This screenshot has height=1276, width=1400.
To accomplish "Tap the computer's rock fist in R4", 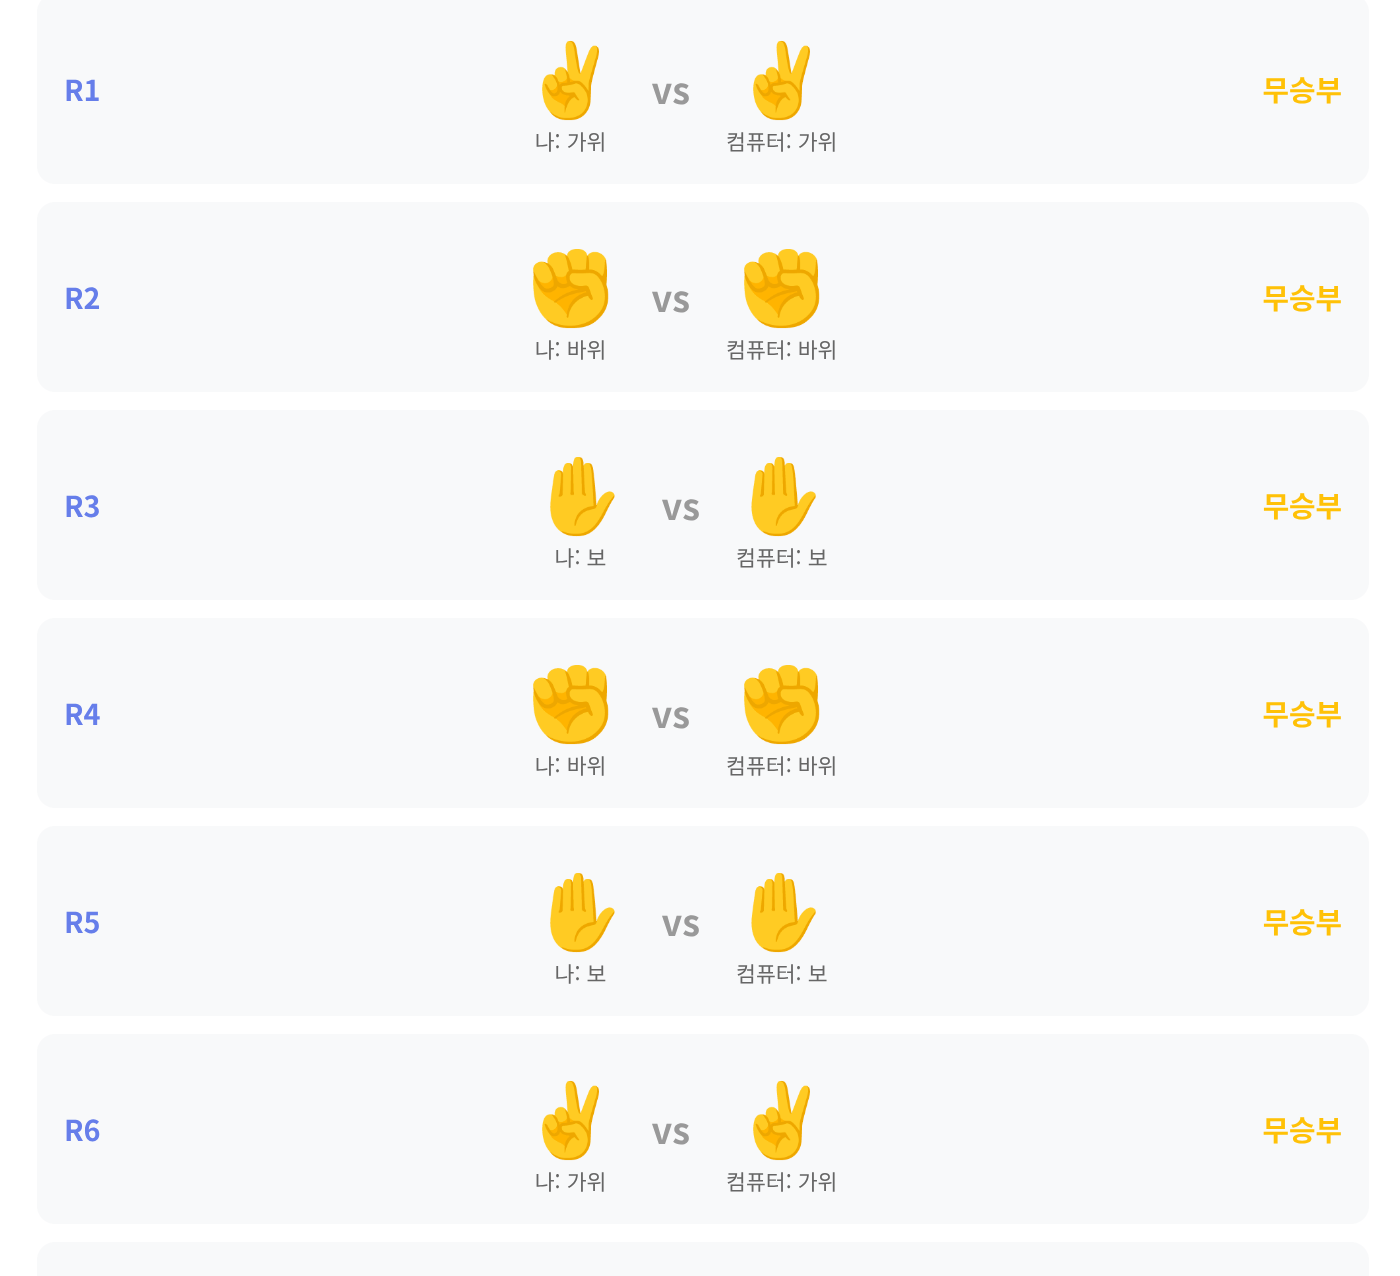I will [781, 705].
